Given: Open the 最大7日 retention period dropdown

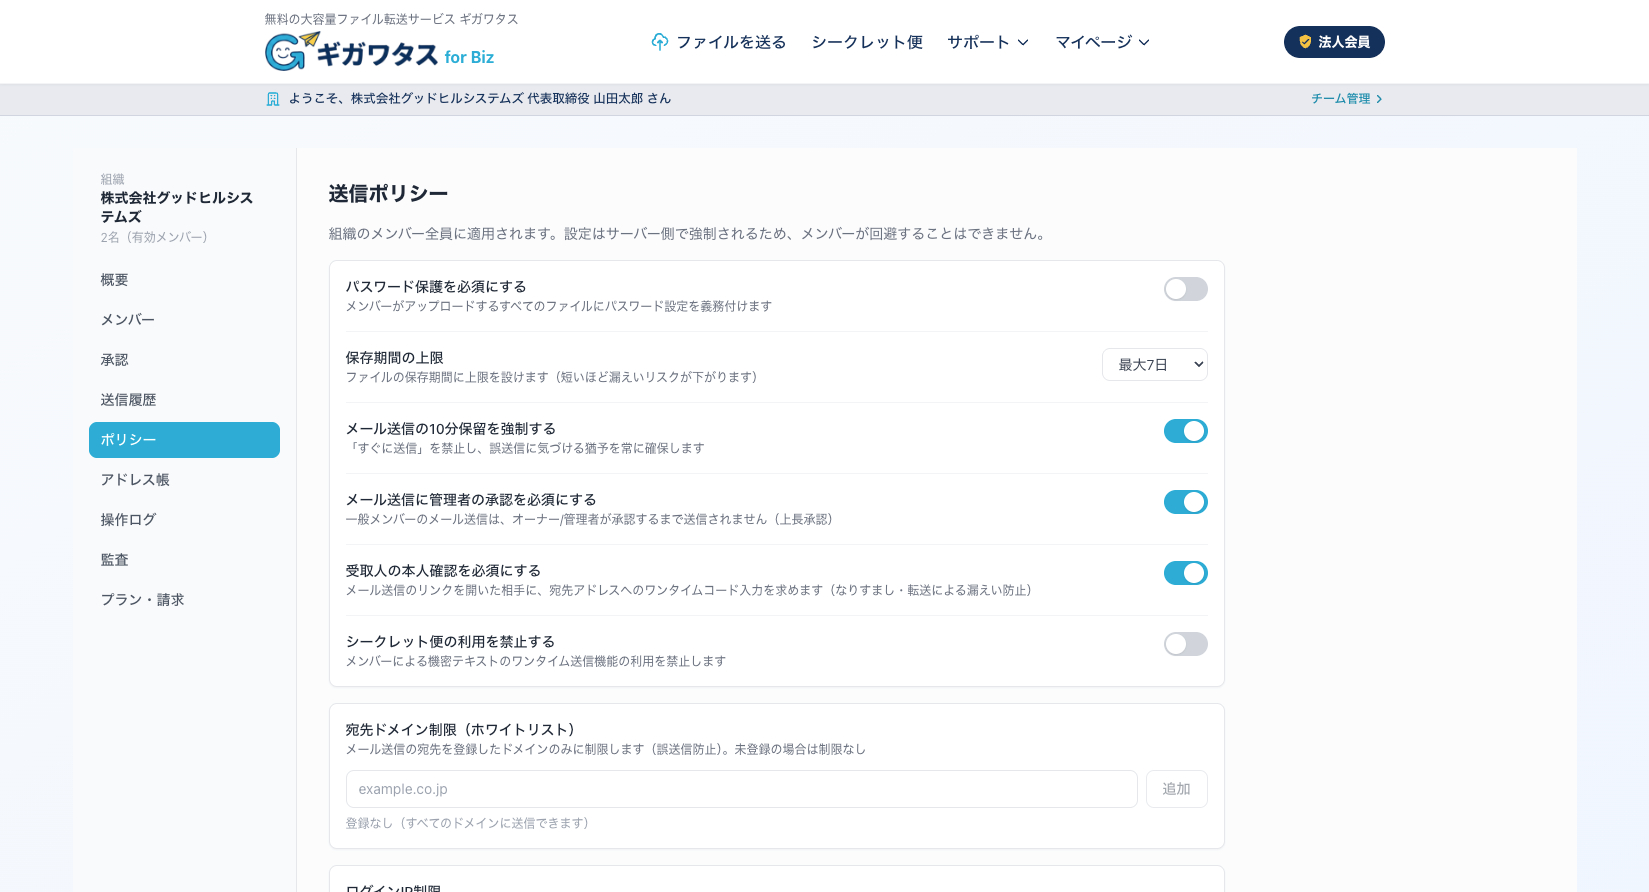Looking at the screenshot, I should (x=1154, y=365).
